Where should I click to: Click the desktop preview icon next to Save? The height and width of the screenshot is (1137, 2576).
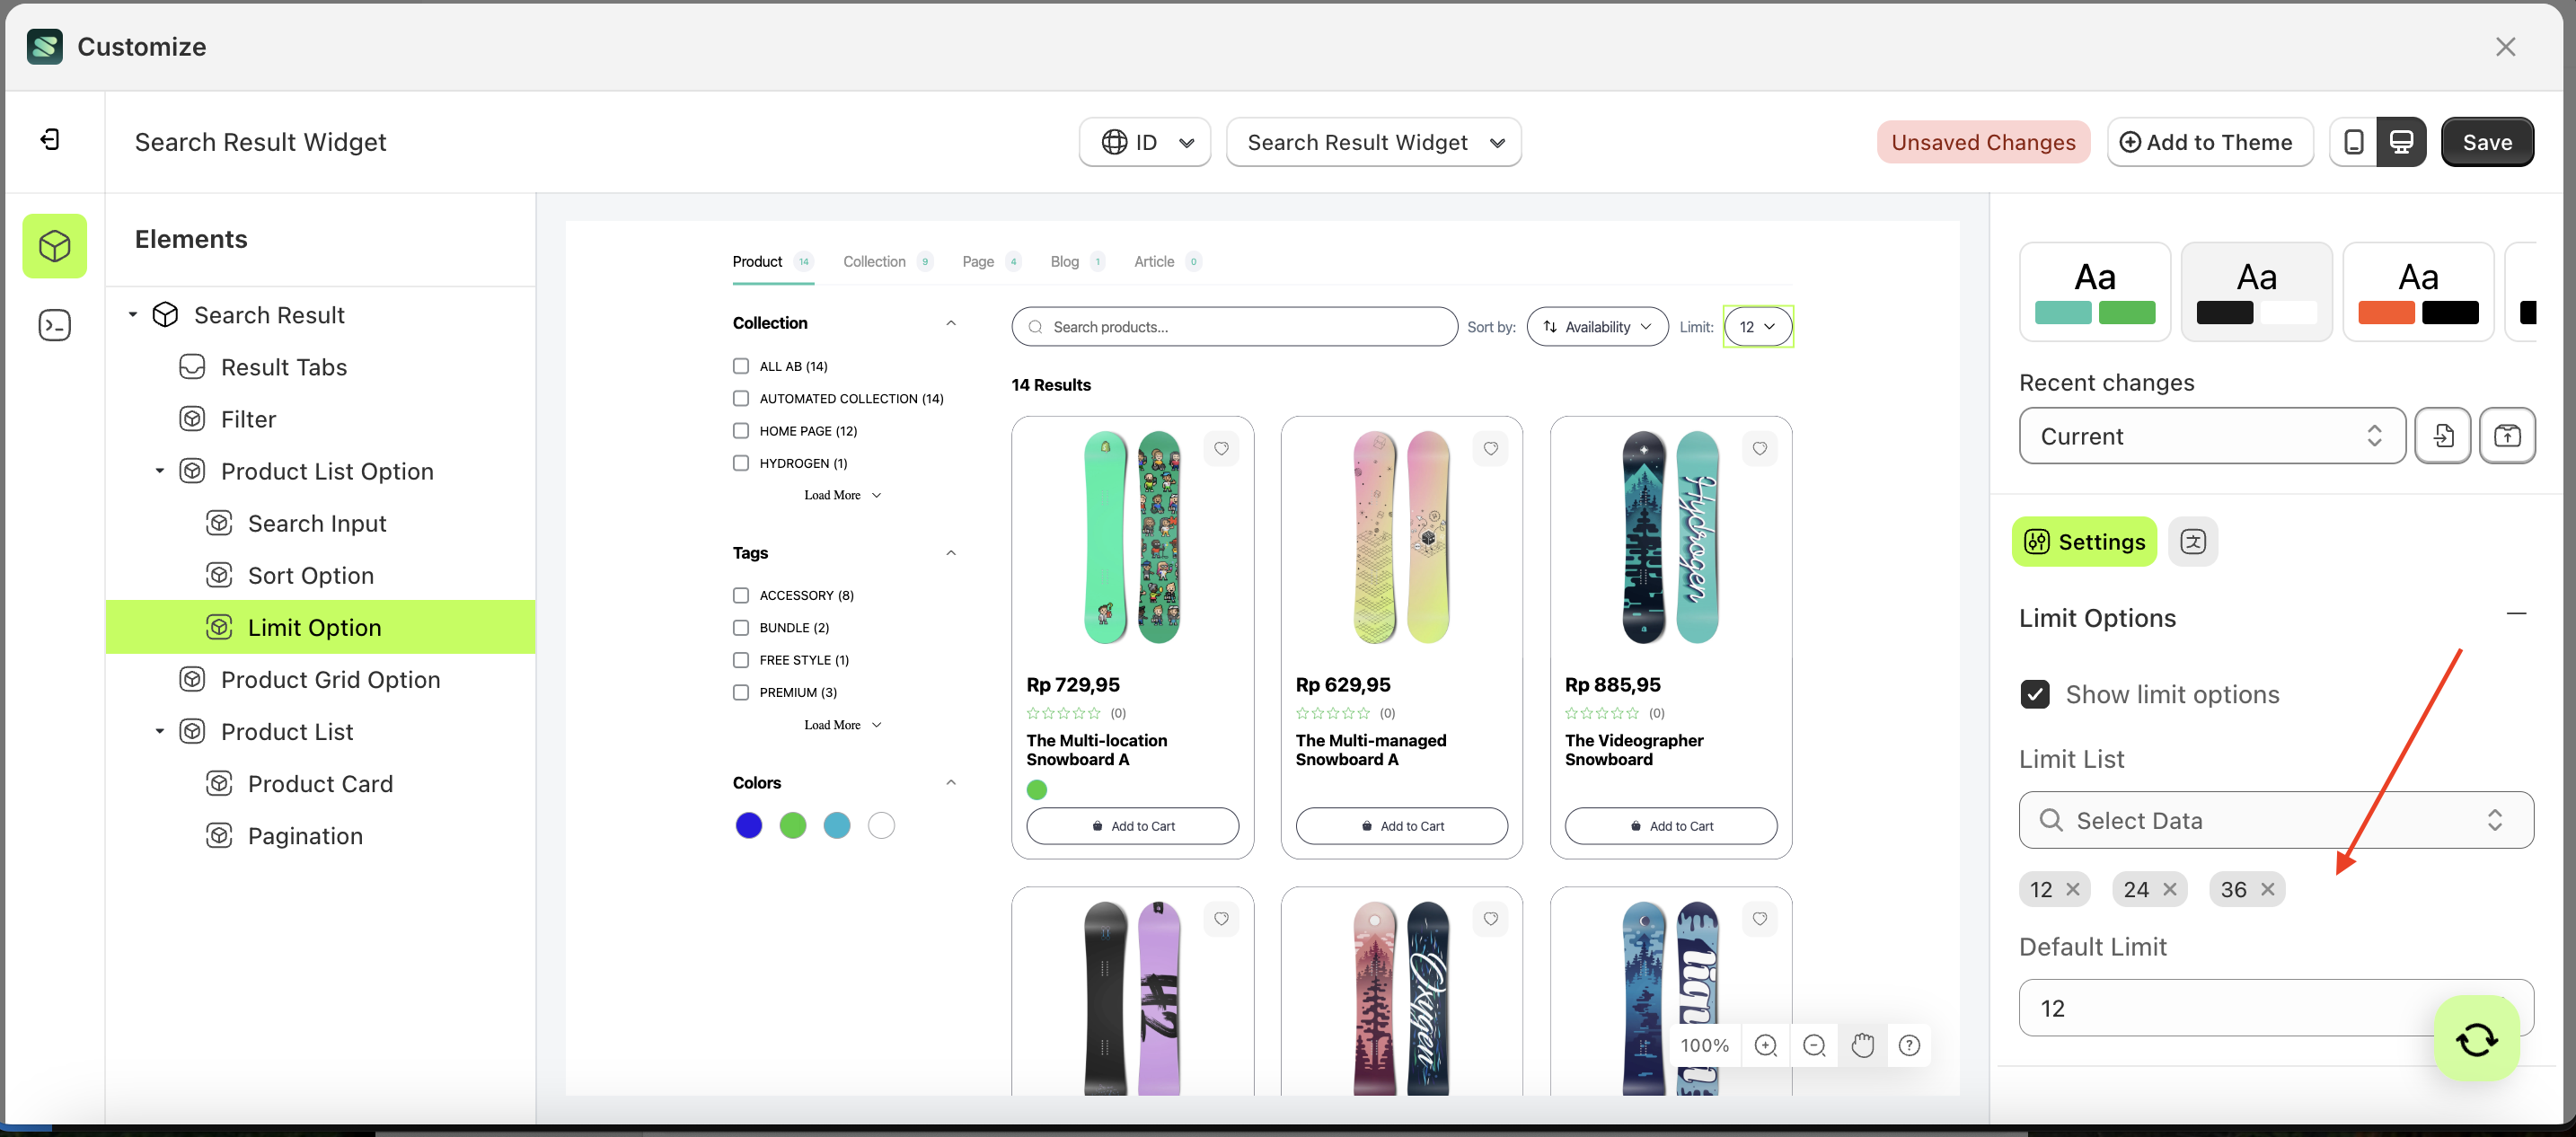click(x=2402, y=141)
